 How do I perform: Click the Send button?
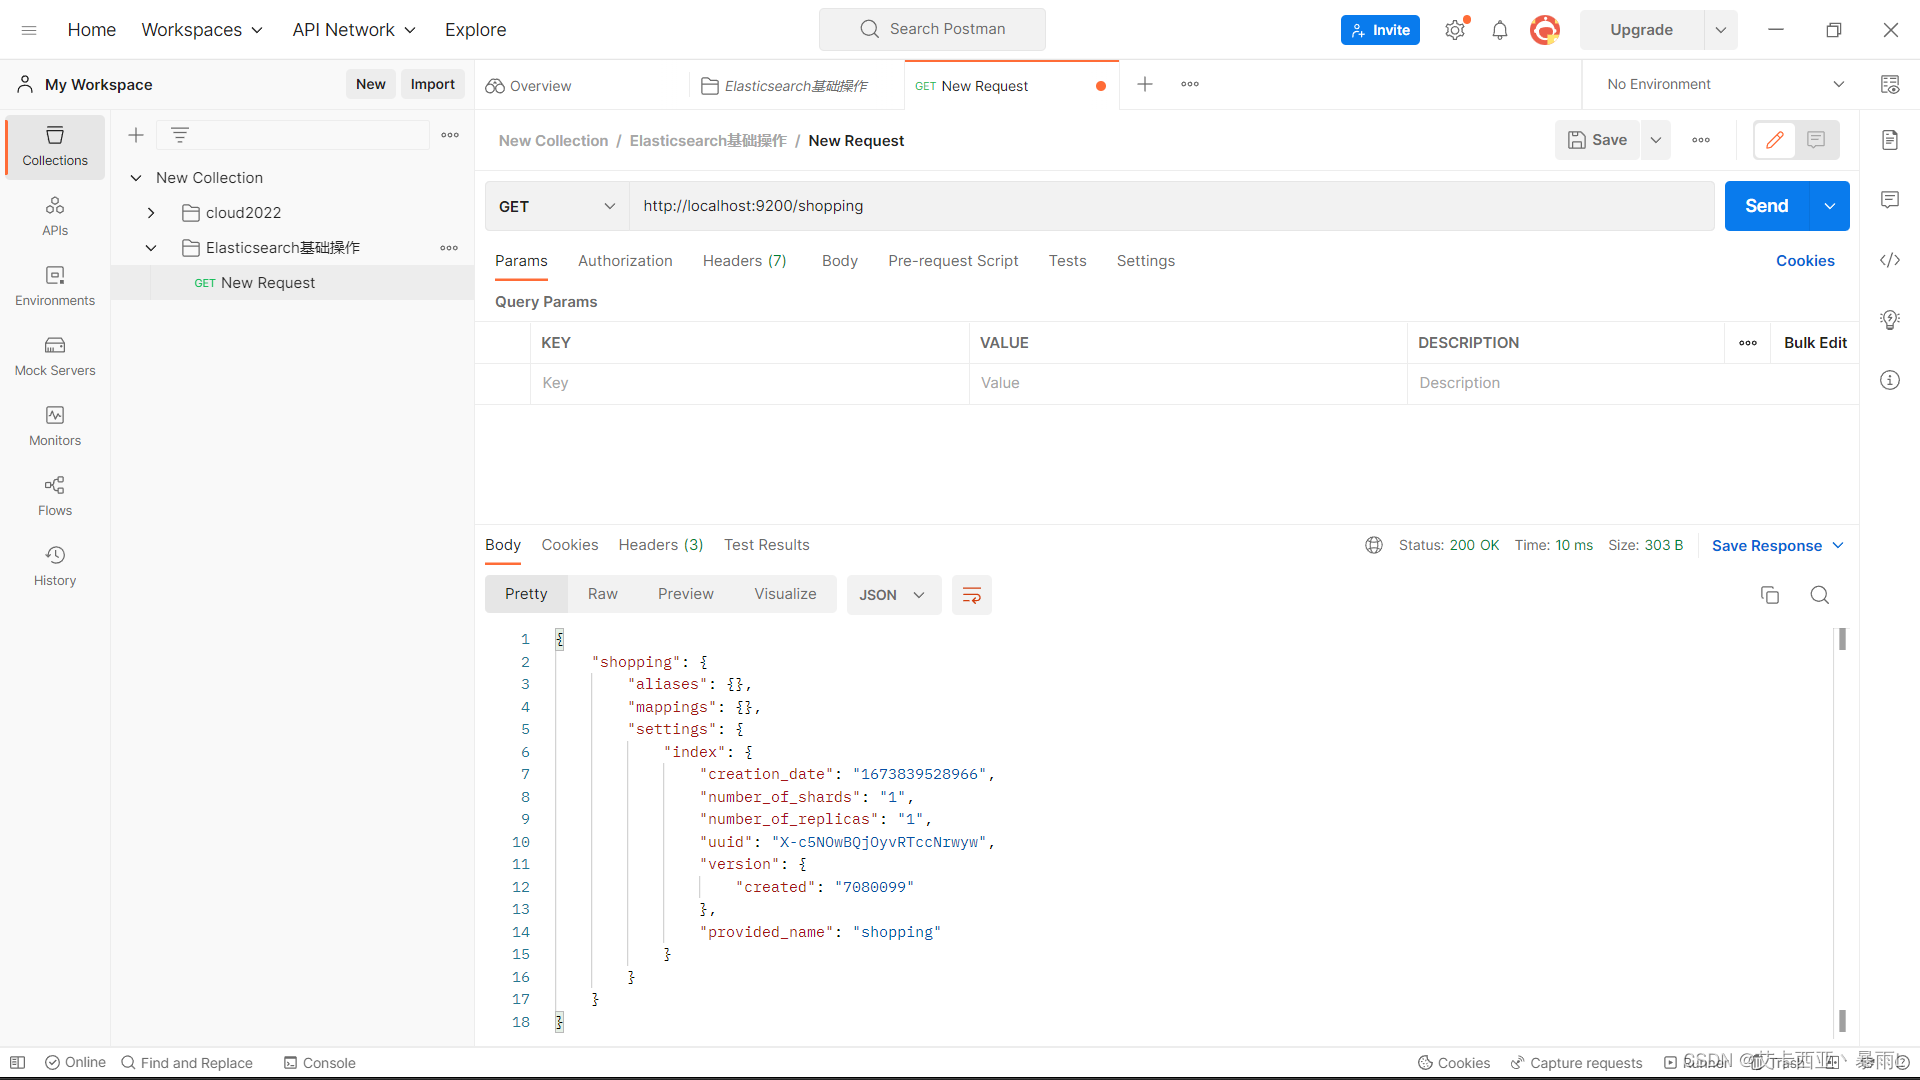pos(1767,206)
